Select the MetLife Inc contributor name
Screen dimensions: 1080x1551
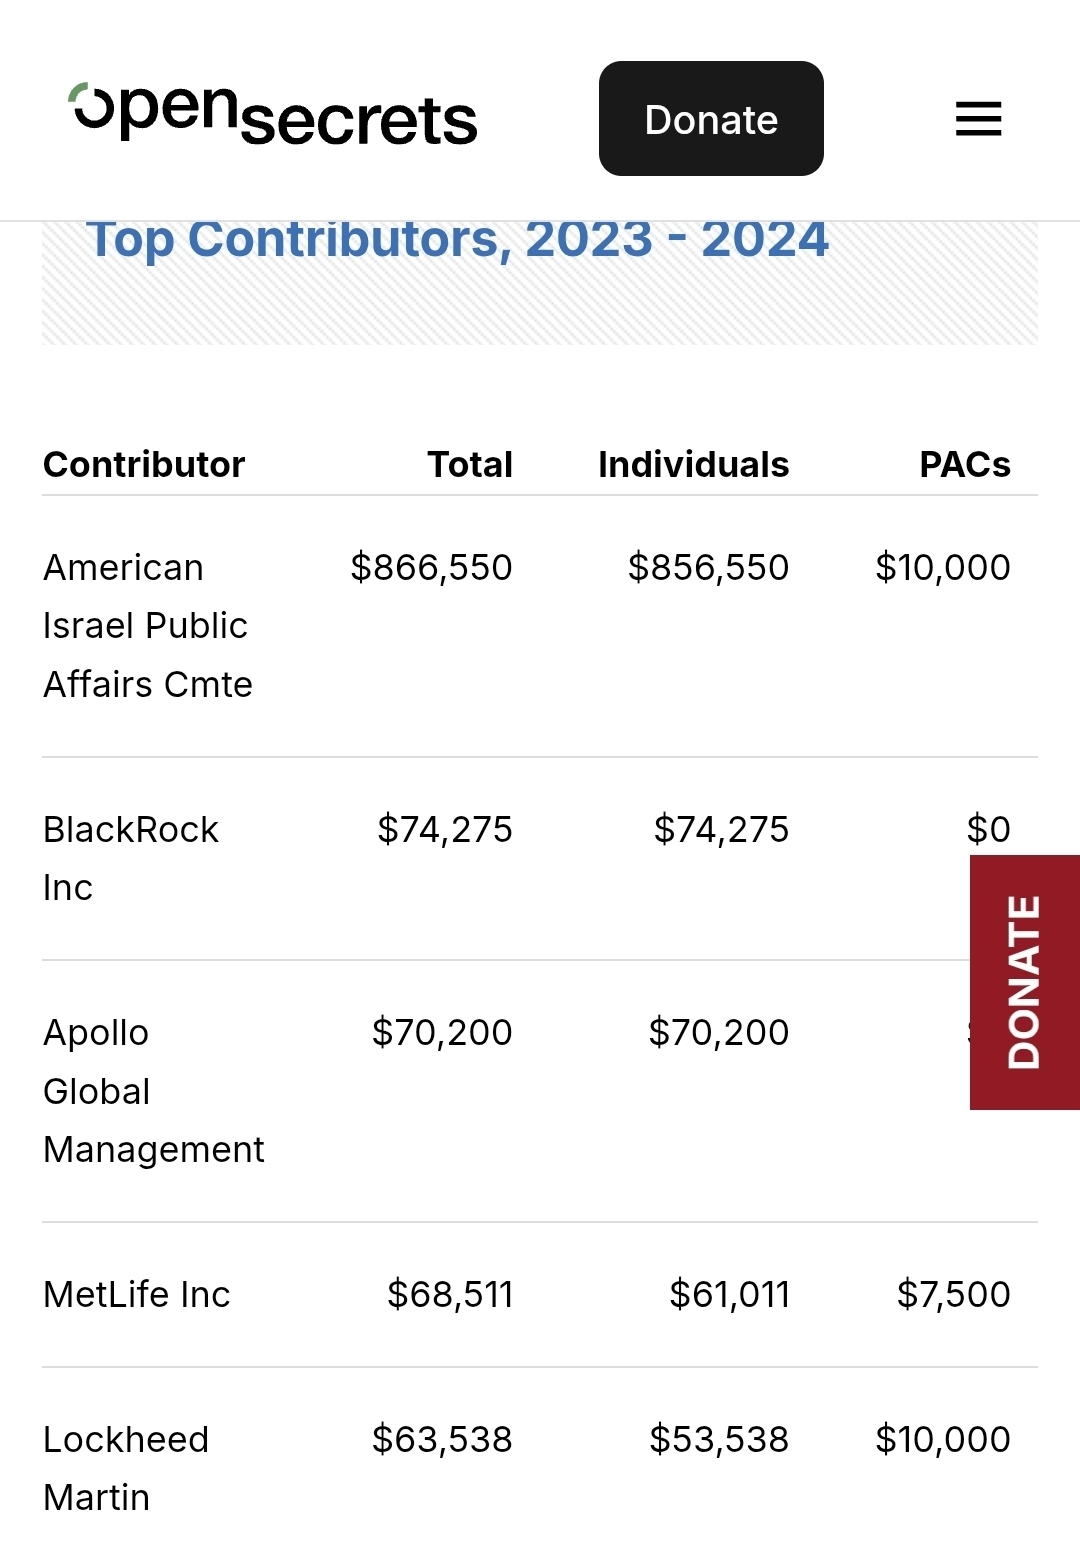pyautogui.click(x=137, y=1295)
